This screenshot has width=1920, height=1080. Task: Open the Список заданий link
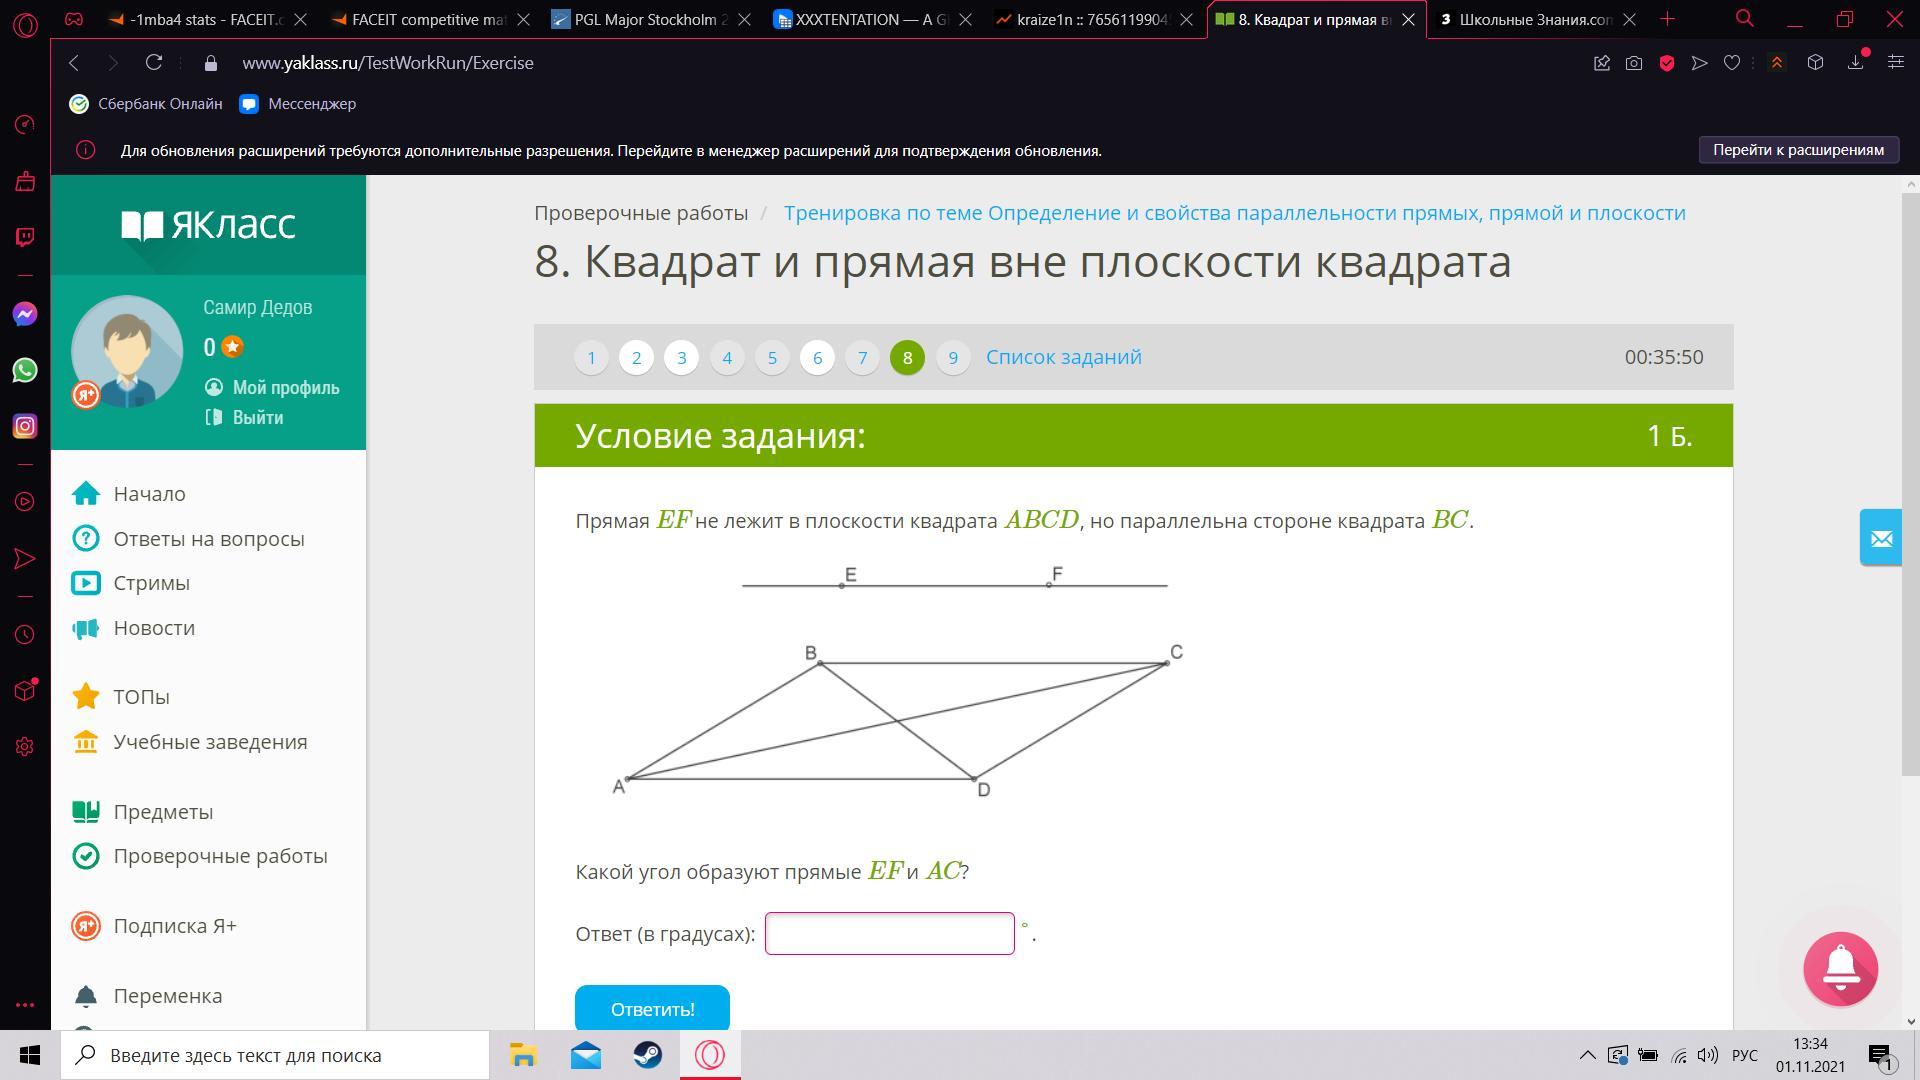pos(1063,357)
